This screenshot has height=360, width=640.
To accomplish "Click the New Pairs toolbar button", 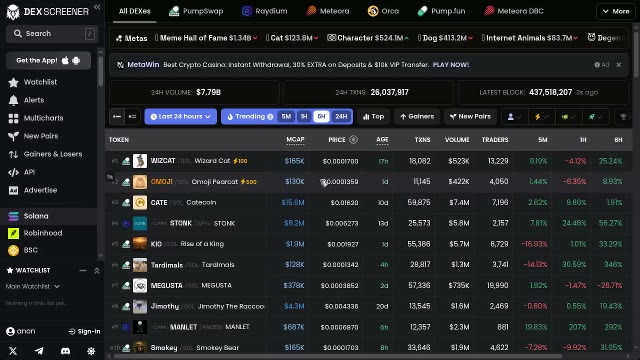I will click(470, 117).
